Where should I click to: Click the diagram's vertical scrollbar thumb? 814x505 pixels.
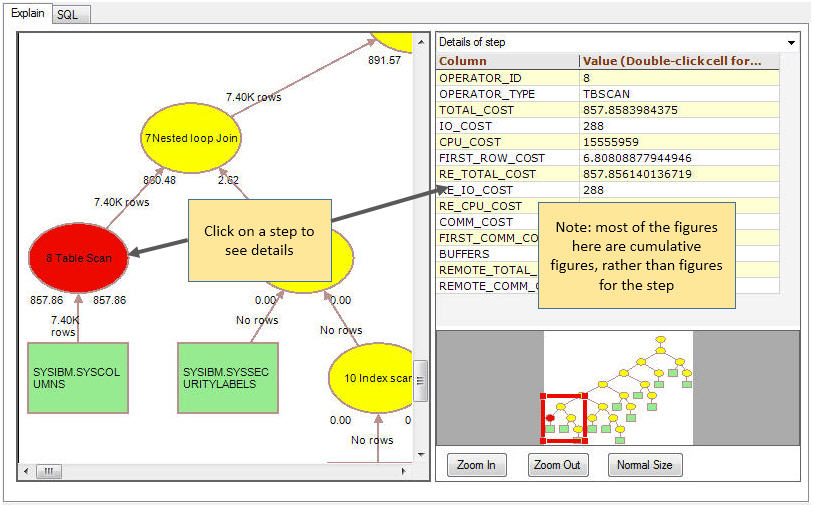[x=420, y=381]
